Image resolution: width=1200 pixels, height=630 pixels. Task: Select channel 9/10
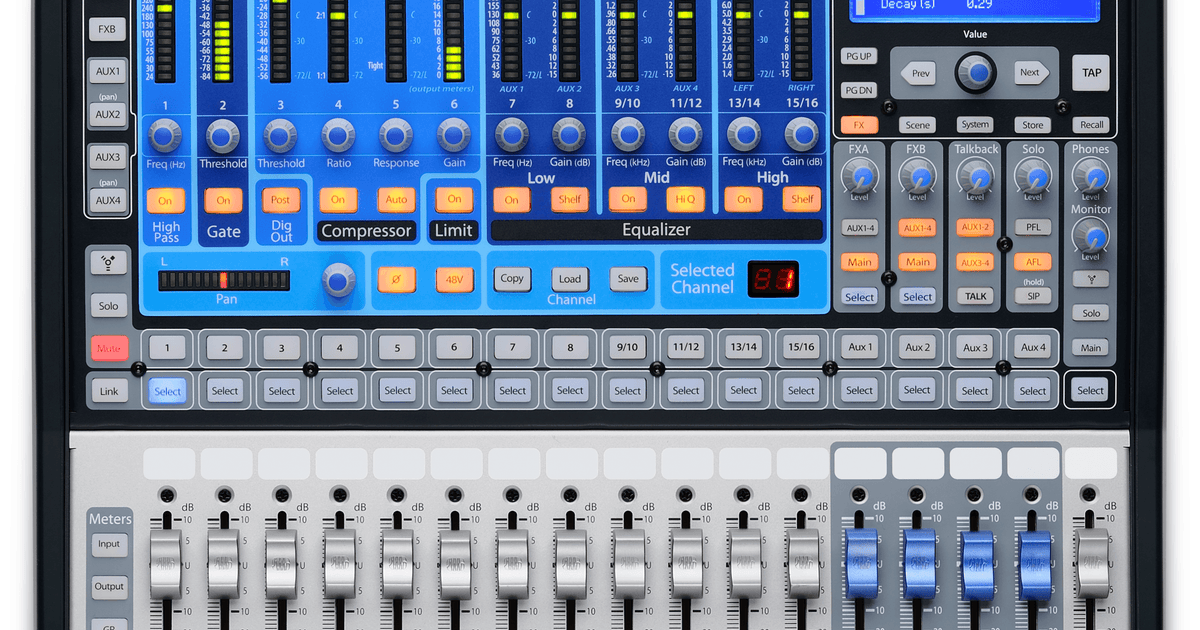[627, 347]
